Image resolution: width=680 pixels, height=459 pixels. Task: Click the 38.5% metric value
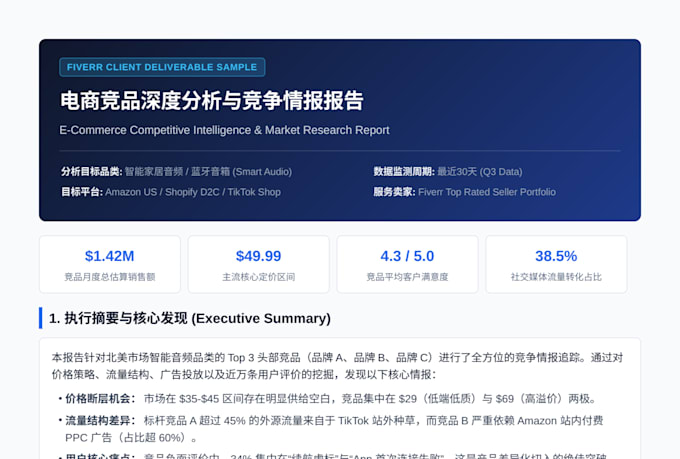556,256
